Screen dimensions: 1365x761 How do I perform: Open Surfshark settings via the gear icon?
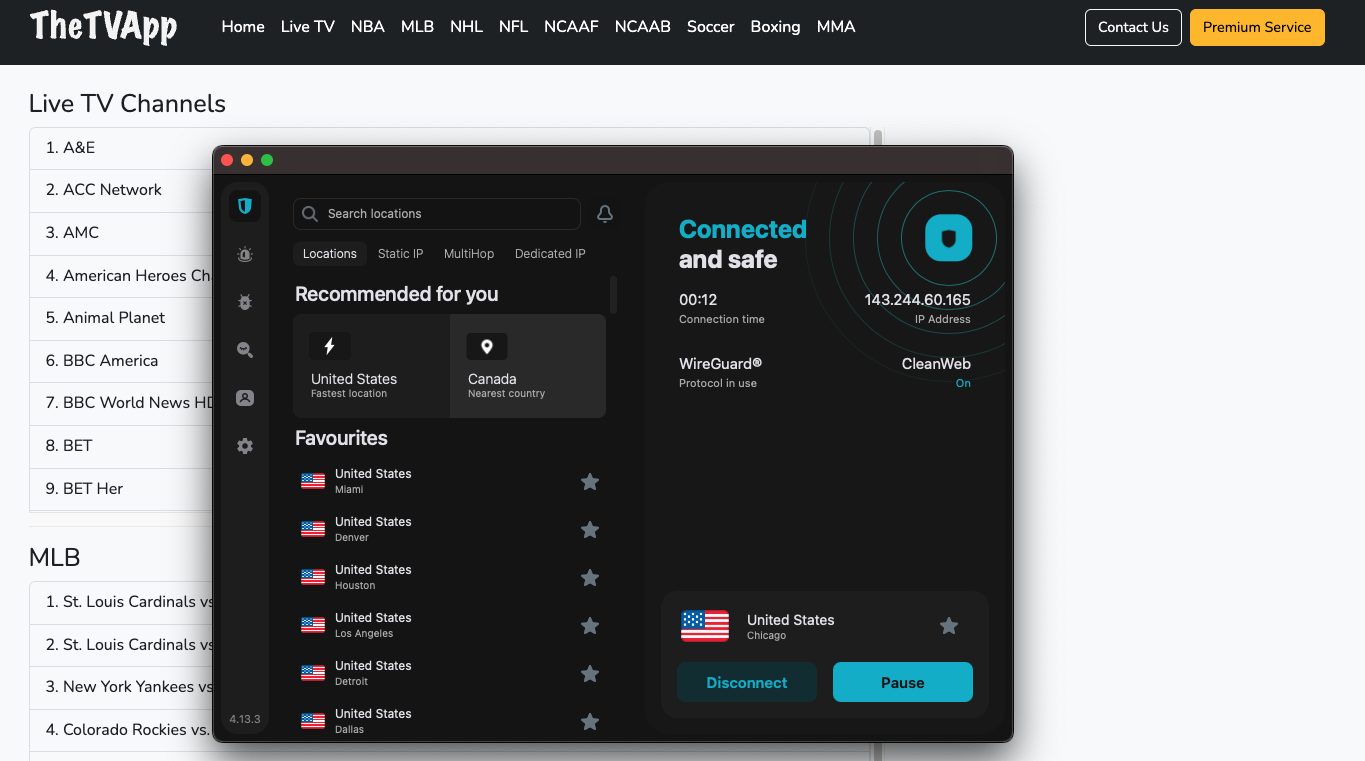[x=244, y=446]
